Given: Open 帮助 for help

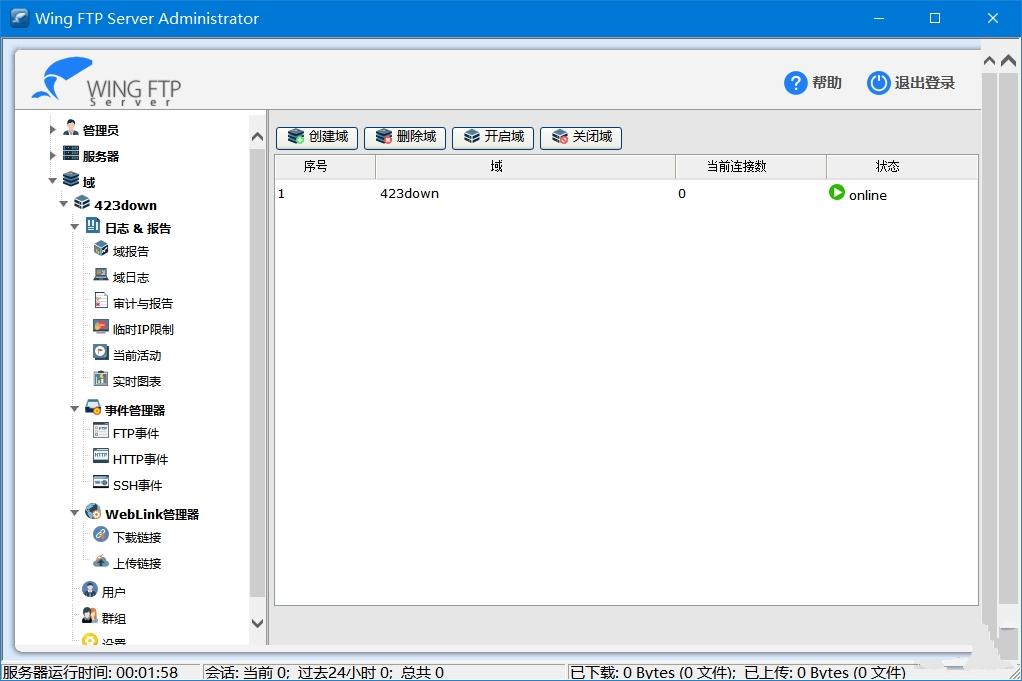Looking at the screenshot, I should (x=813, y=83).
